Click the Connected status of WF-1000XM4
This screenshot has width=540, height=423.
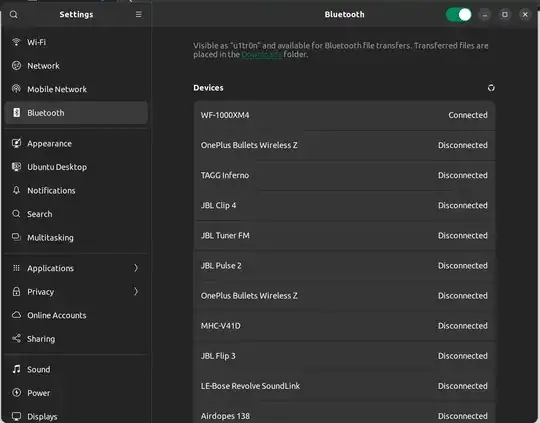point(468,115)
